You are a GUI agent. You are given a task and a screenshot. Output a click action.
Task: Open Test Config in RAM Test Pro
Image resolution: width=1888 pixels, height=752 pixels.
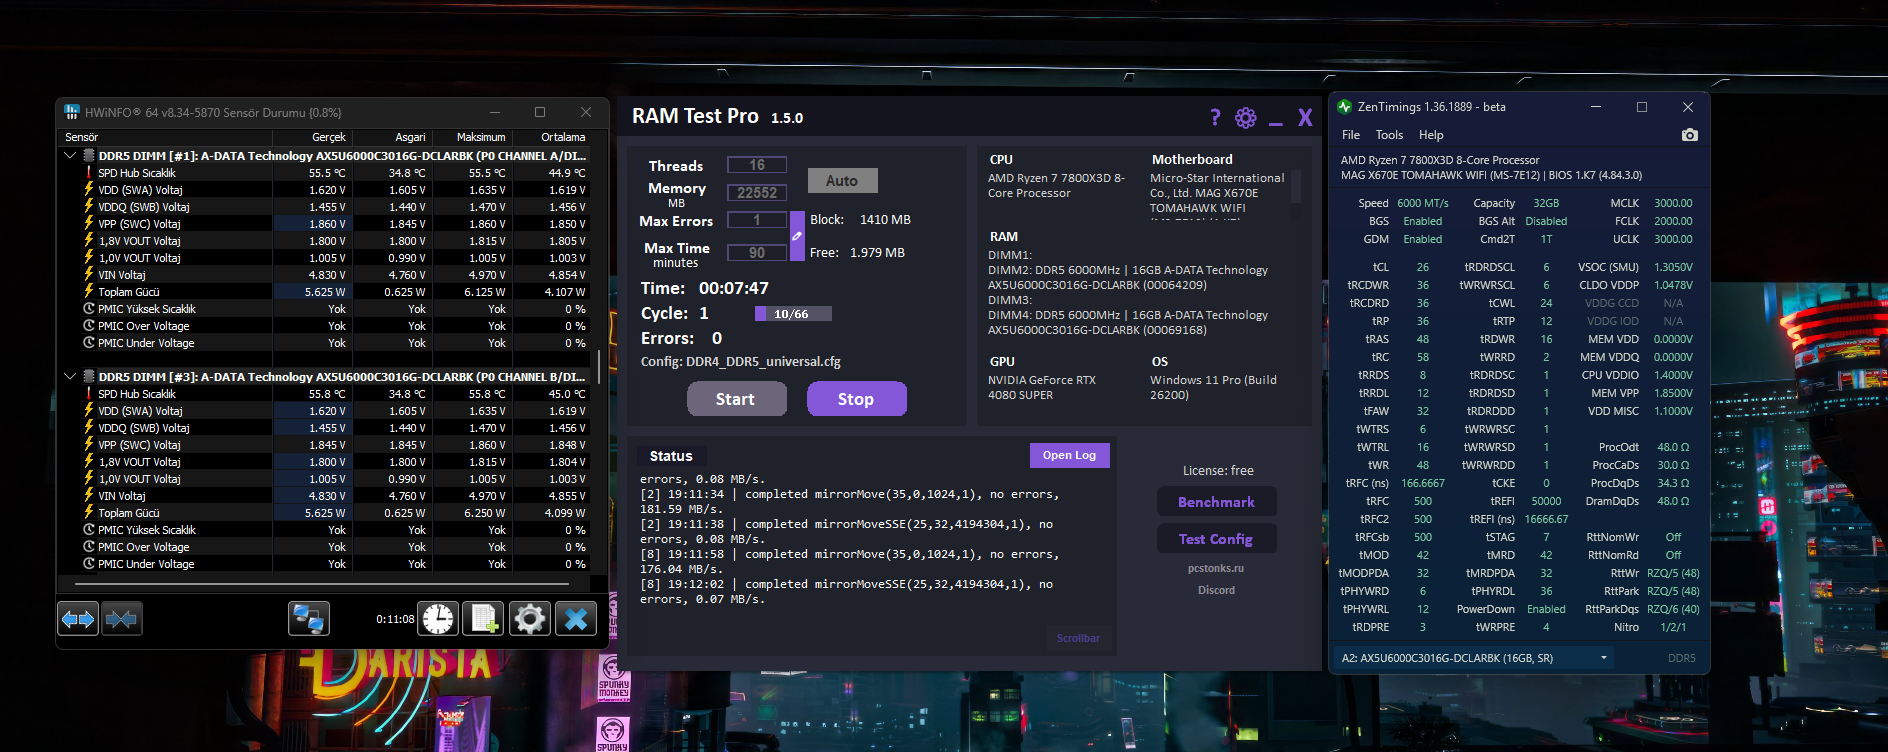[1216, 539]
